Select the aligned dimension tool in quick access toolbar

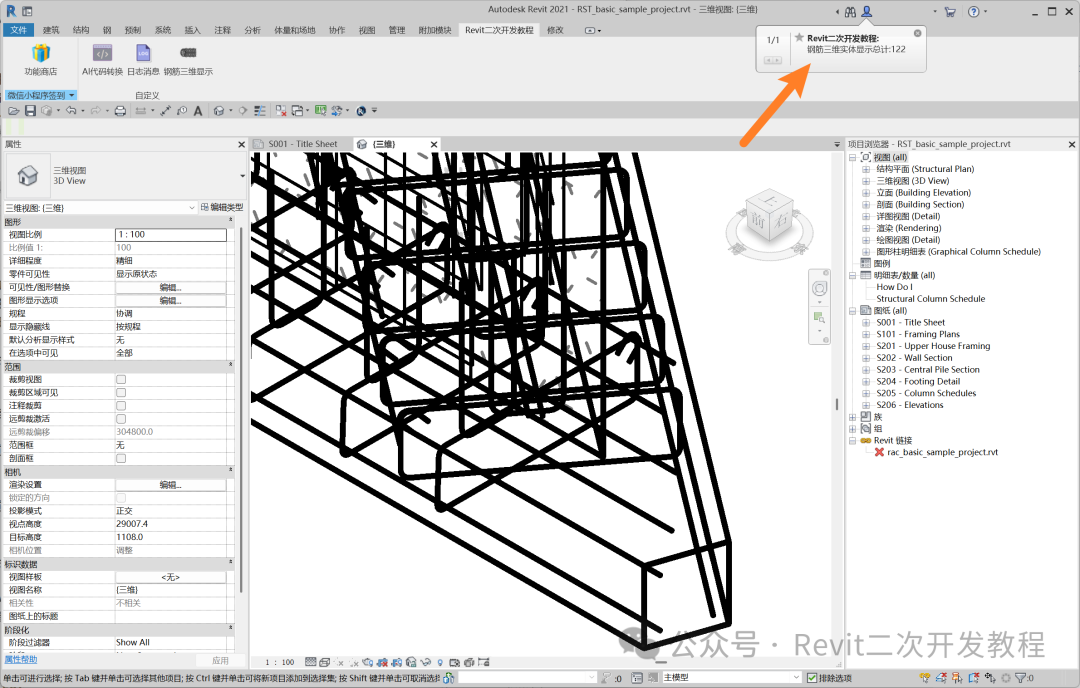click(165, 111)
